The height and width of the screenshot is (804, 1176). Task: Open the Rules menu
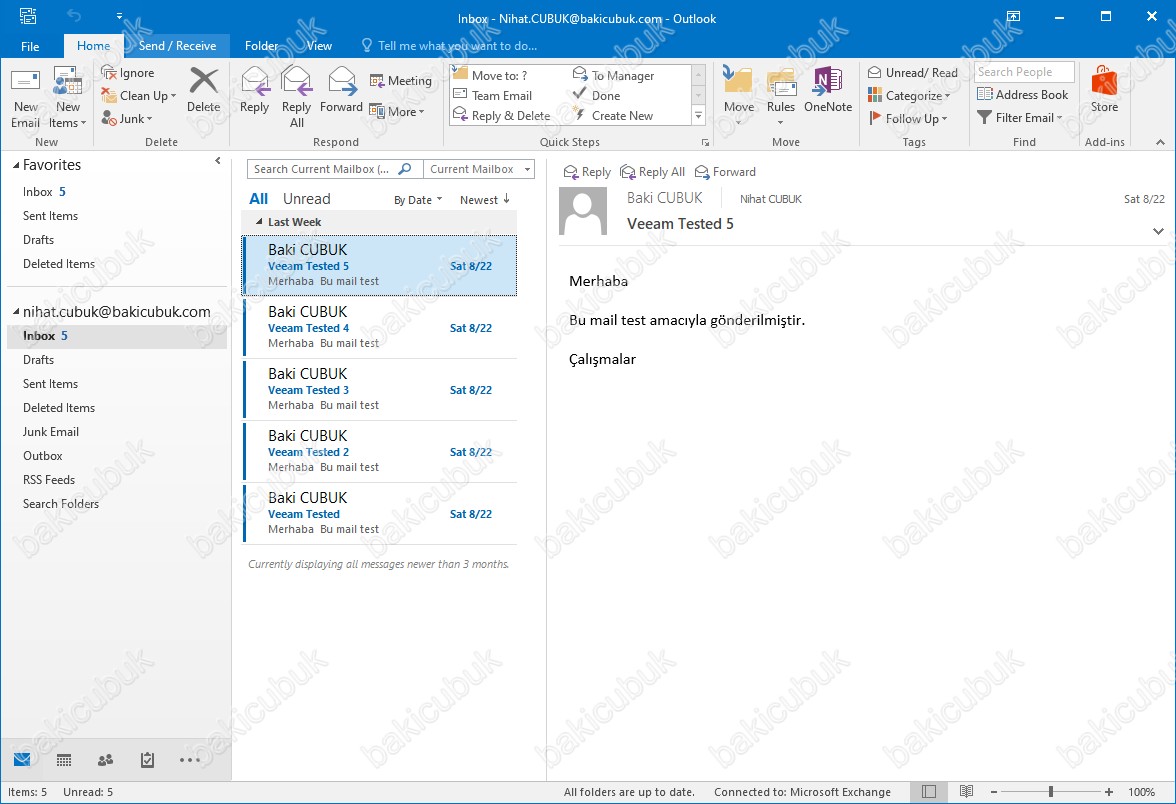click(781, 96)
